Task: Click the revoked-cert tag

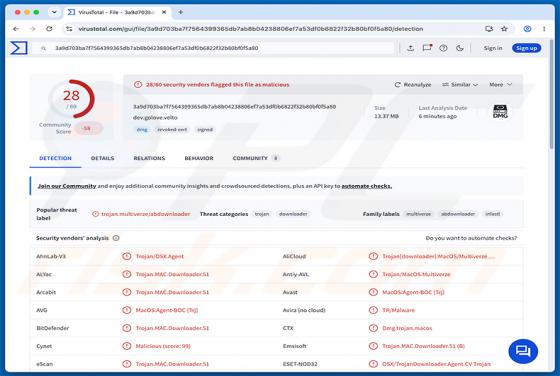Action: click(x=172, y=130)
